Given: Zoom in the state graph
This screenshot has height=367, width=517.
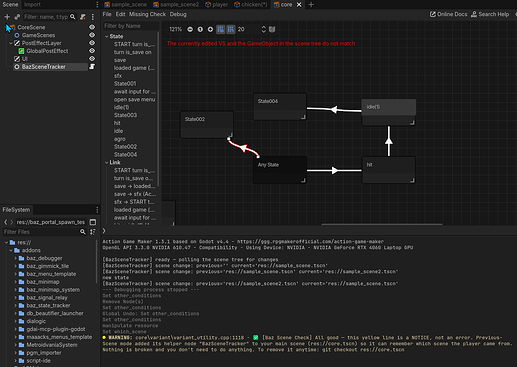Looking at the screenshot, I should (x=210, y=29).
